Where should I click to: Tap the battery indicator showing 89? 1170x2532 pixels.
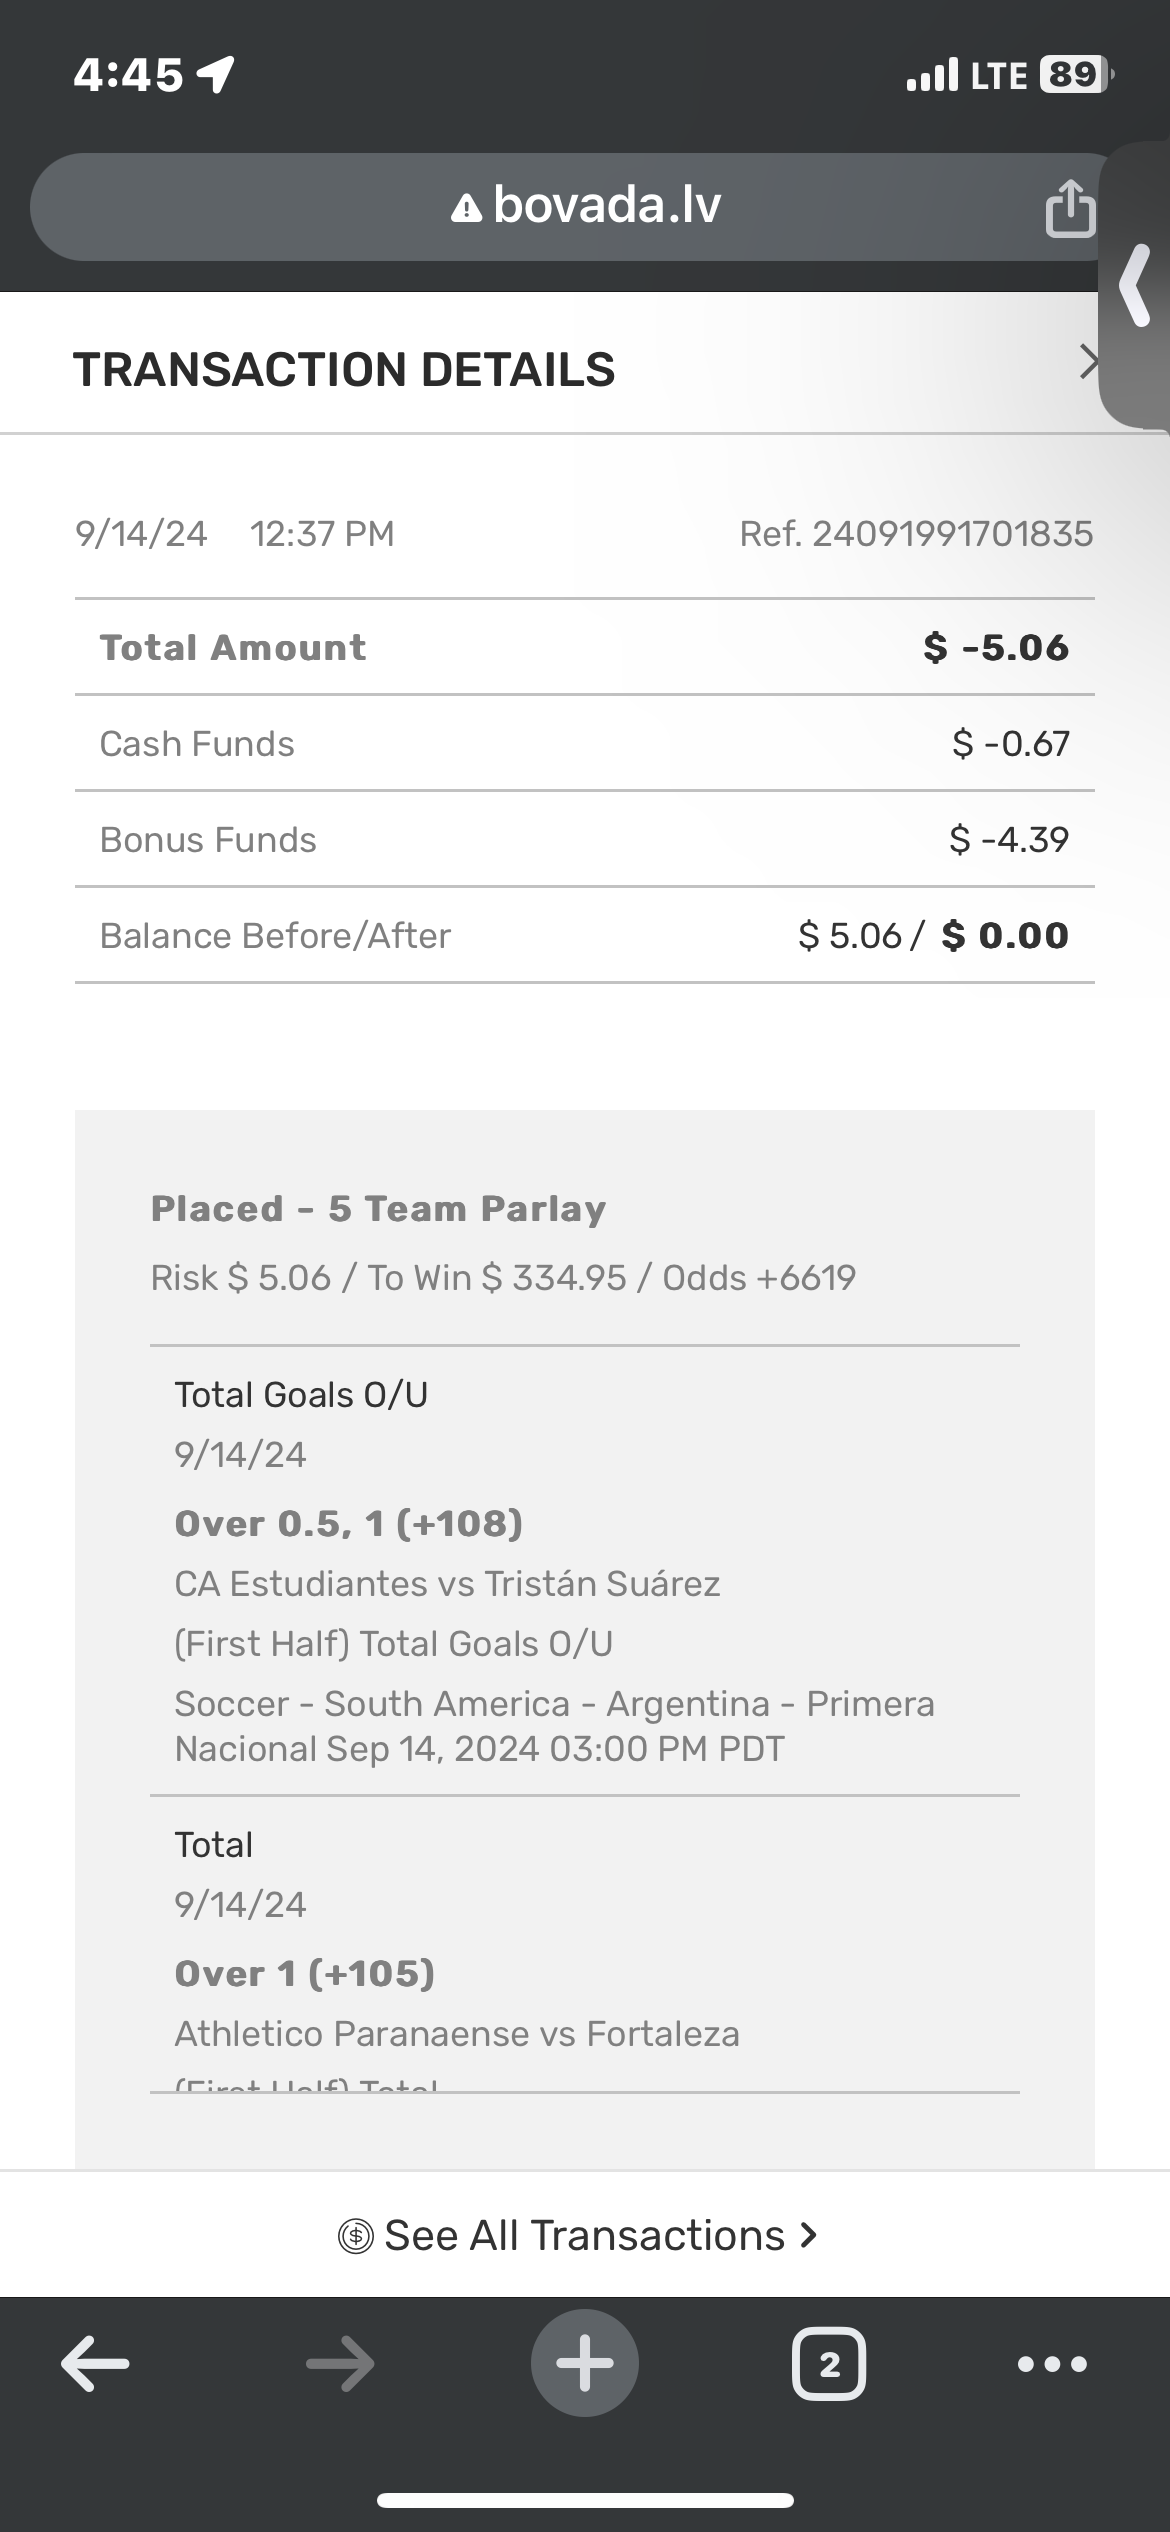point(1075,75)
